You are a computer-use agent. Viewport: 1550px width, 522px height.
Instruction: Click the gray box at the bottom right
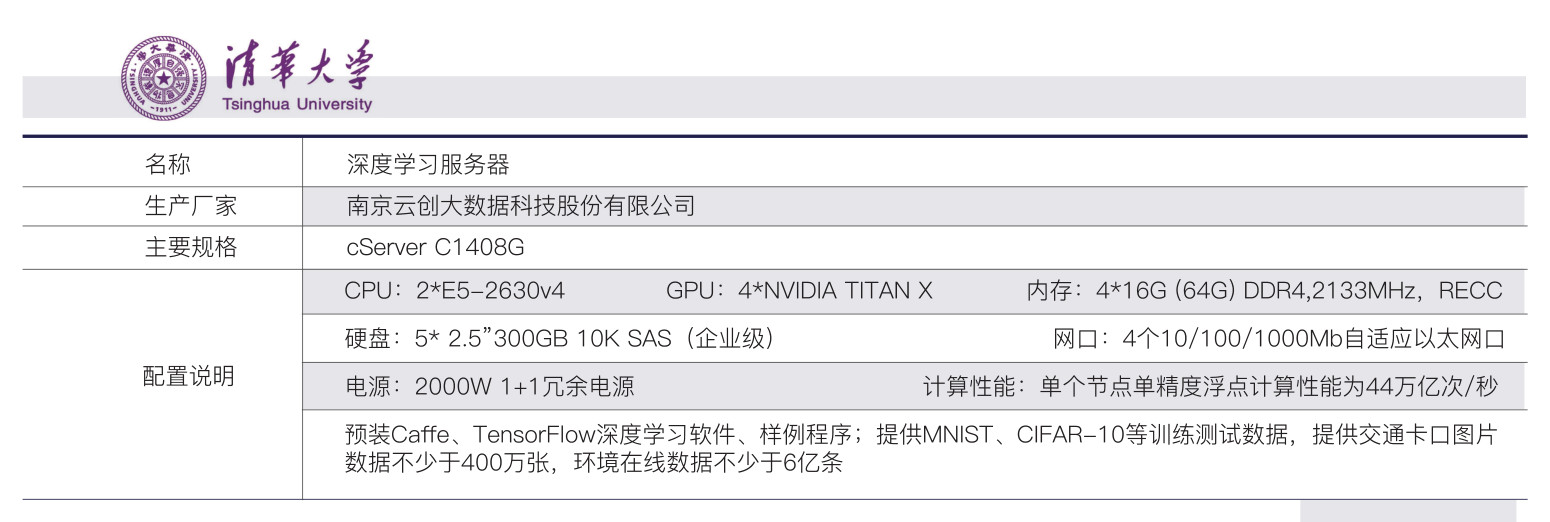1407,511
